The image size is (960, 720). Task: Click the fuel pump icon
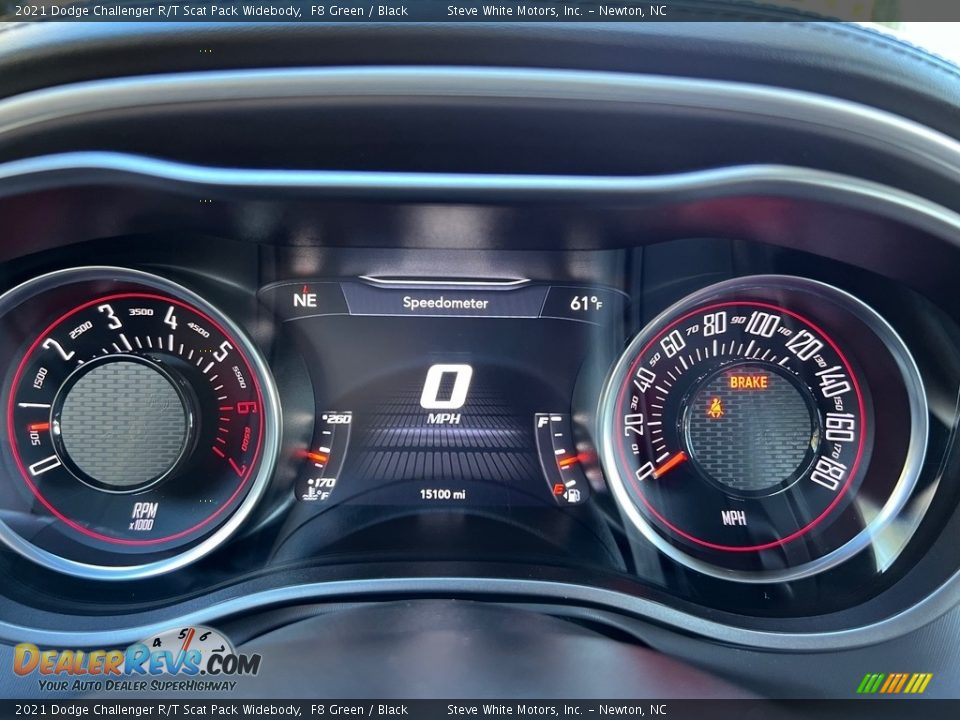coord(574,495)
